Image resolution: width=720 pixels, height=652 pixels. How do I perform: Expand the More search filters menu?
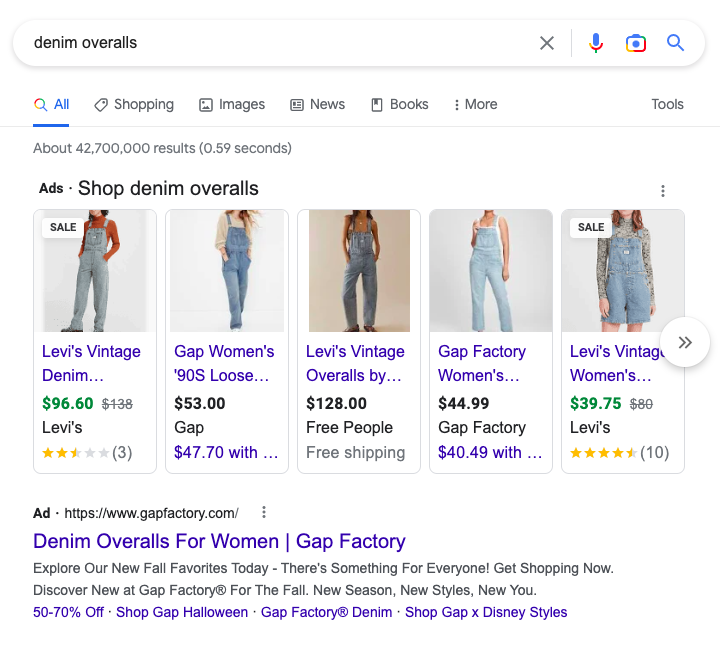click(475, 104)
